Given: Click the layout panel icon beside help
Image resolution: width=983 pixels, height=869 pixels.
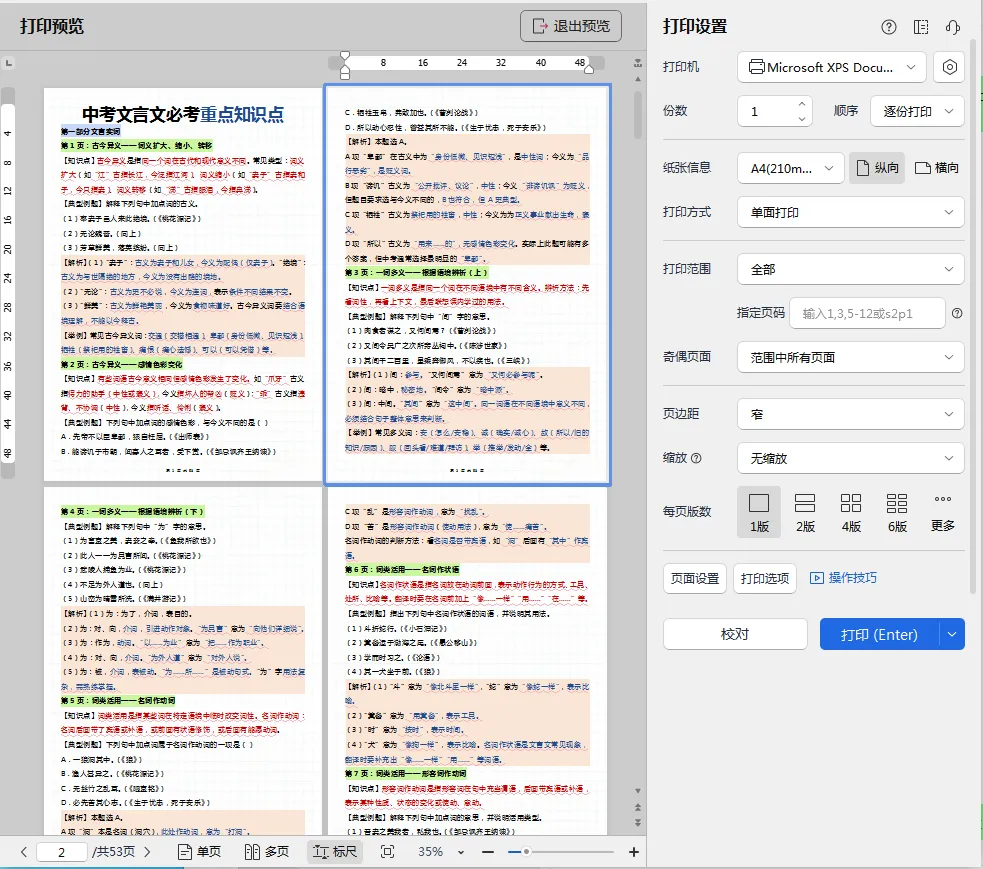Looking at the screenshot, I should click(x=921, y=27).
